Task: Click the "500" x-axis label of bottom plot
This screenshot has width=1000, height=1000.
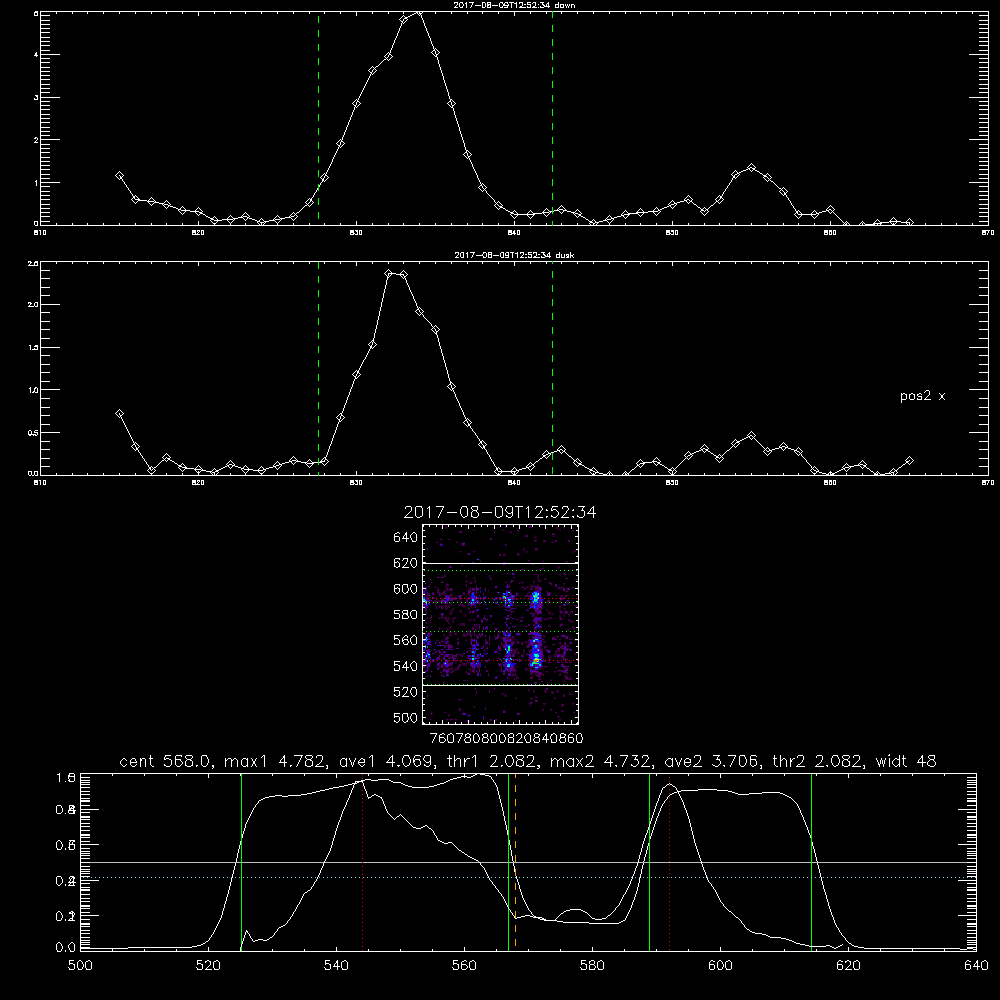Action: pyautogui.click(x=80, y=966)
